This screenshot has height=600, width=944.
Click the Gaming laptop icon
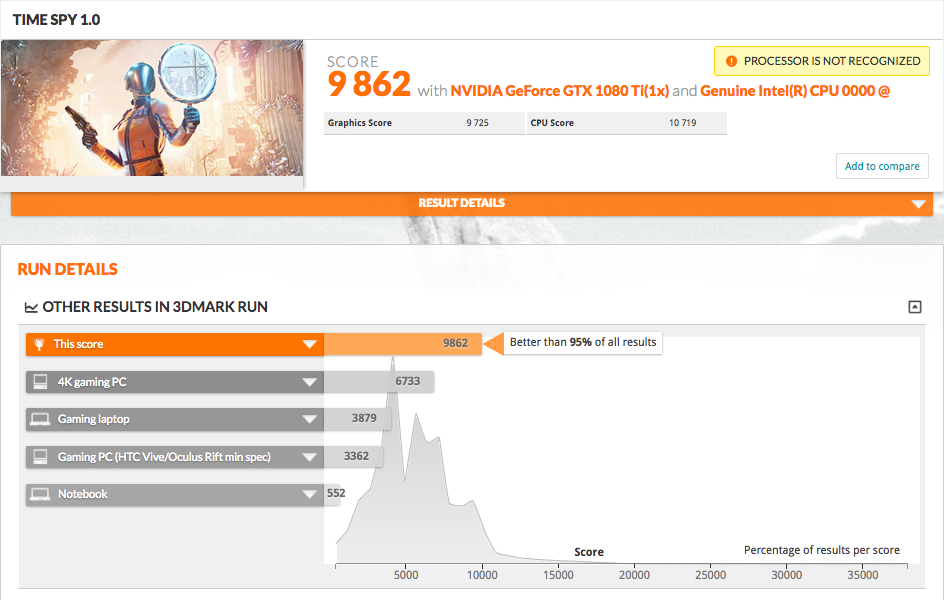click(x=40, y=419)
